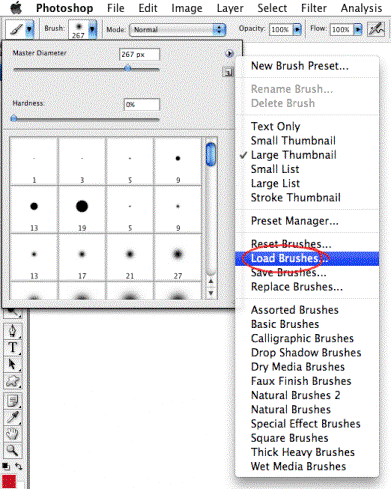
Task: Choose Save Brushes menu item
Action: pyautogui.click(x=307, y=273)
